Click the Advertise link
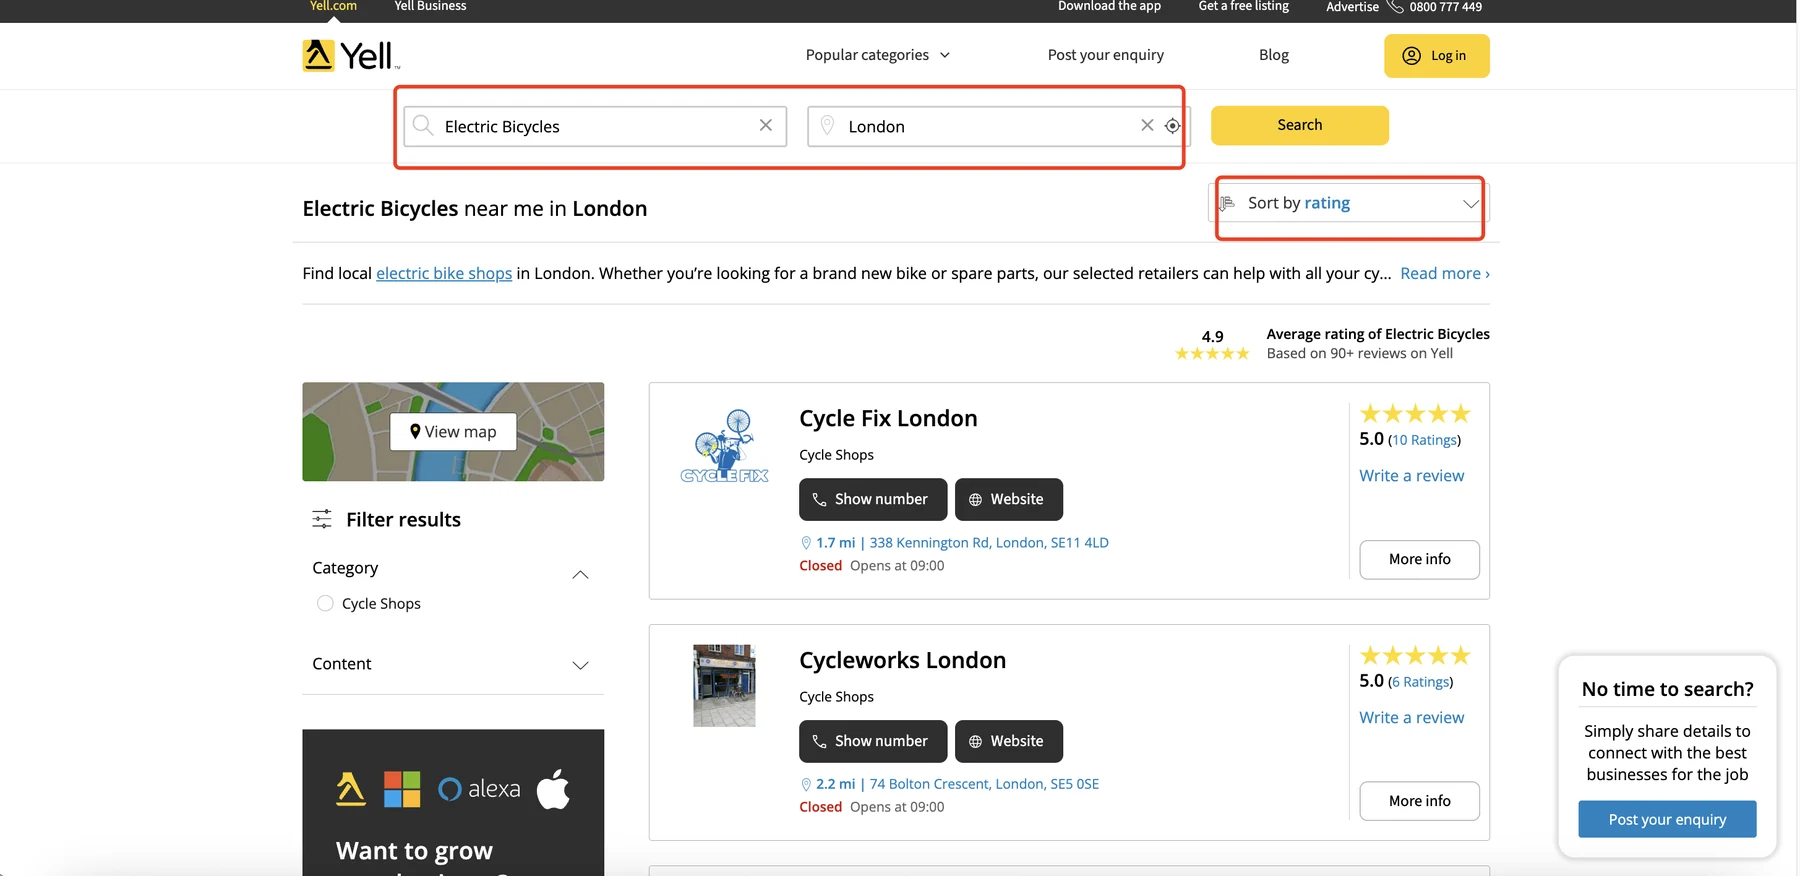This screenshot has height=876, width=1800. tap(1352, 7)
